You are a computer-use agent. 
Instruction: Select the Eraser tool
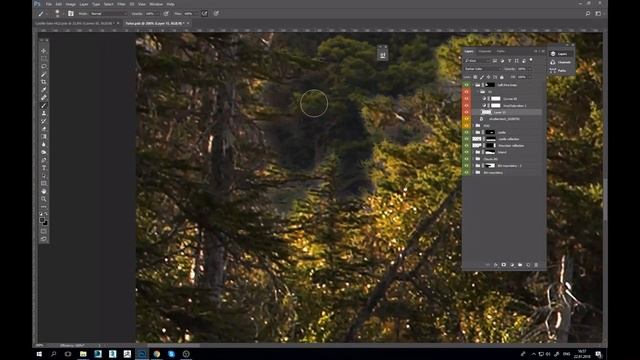coord(44,129)
